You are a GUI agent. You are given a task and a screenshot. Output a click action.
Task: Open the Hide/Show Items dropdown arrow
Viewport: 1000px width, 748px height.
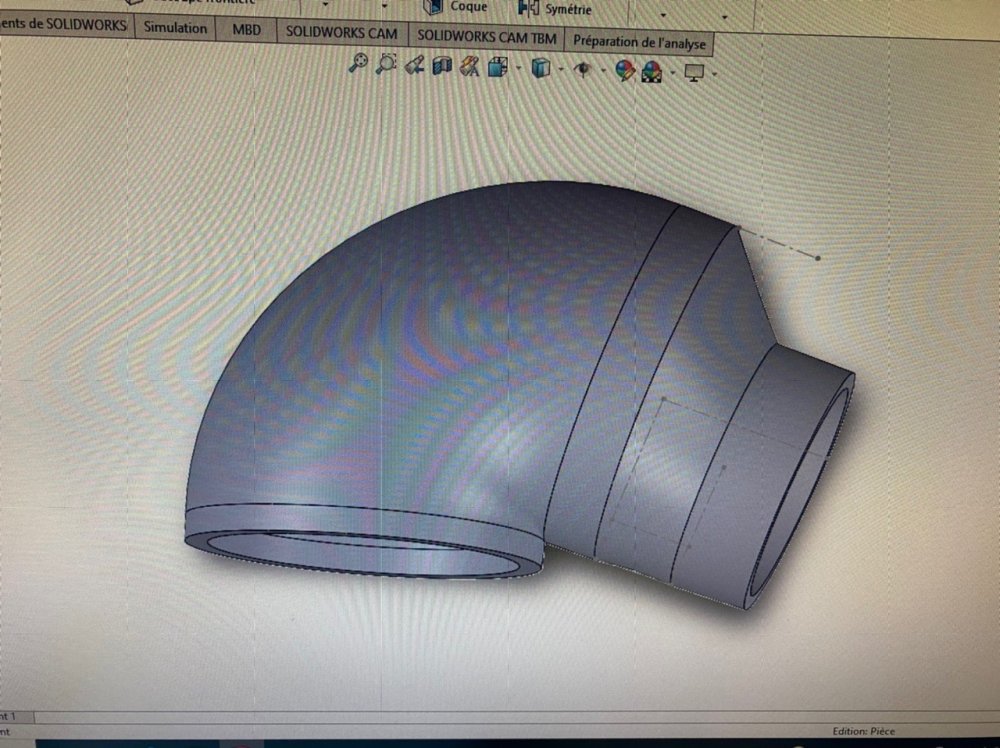(603, 70)
